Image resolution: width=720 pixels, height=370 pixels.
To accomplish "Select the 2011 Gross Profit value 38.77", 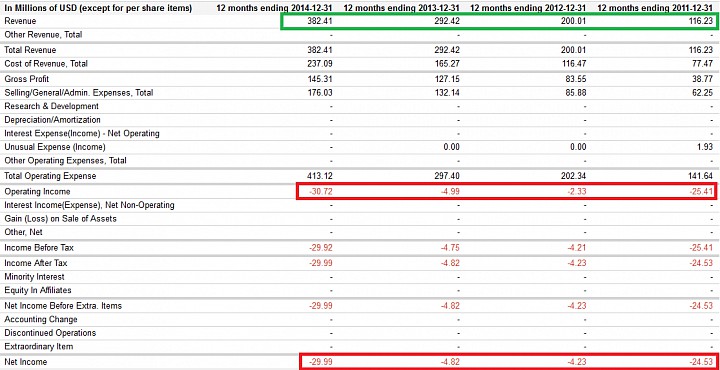I will (703, 79).
